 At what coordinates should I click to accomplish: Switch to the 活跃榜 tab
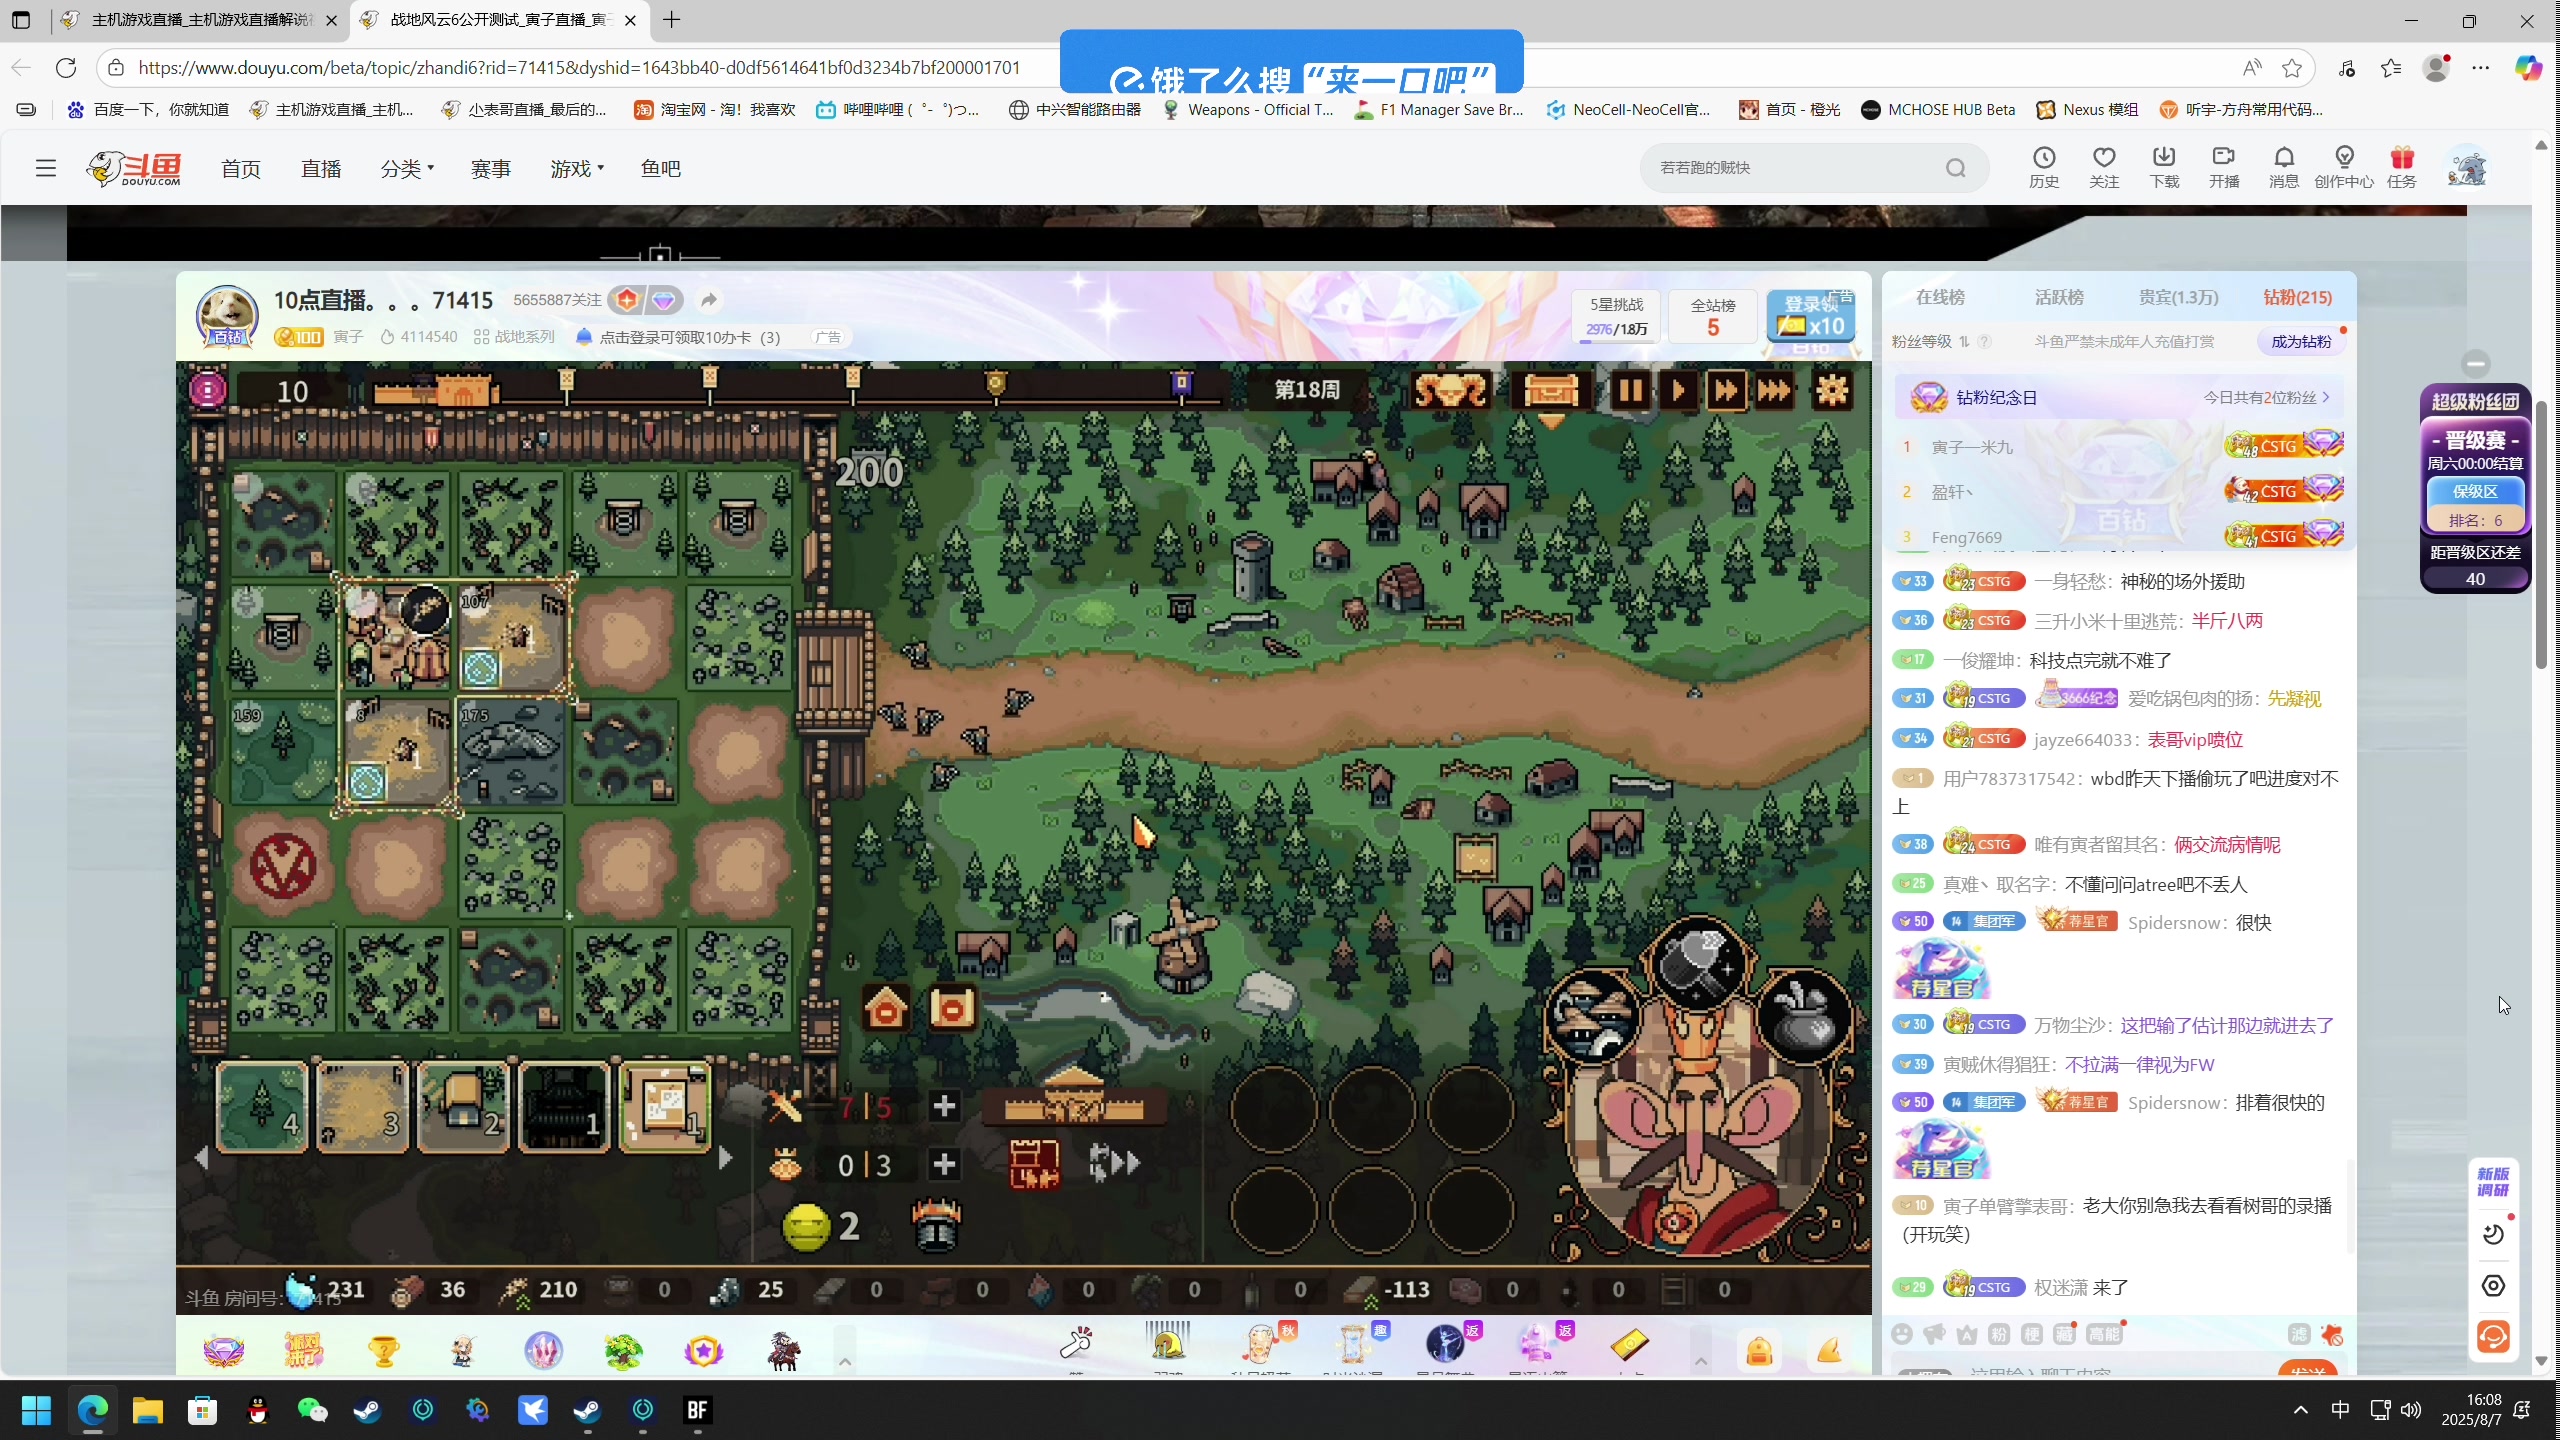[2059, 297]
